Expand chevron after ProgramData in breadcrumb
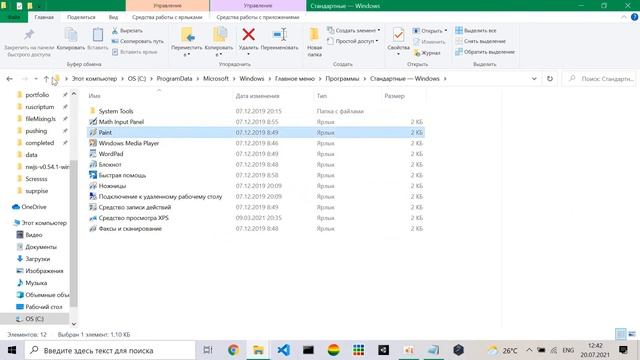640x360 pixels. [x=198, y=79]
